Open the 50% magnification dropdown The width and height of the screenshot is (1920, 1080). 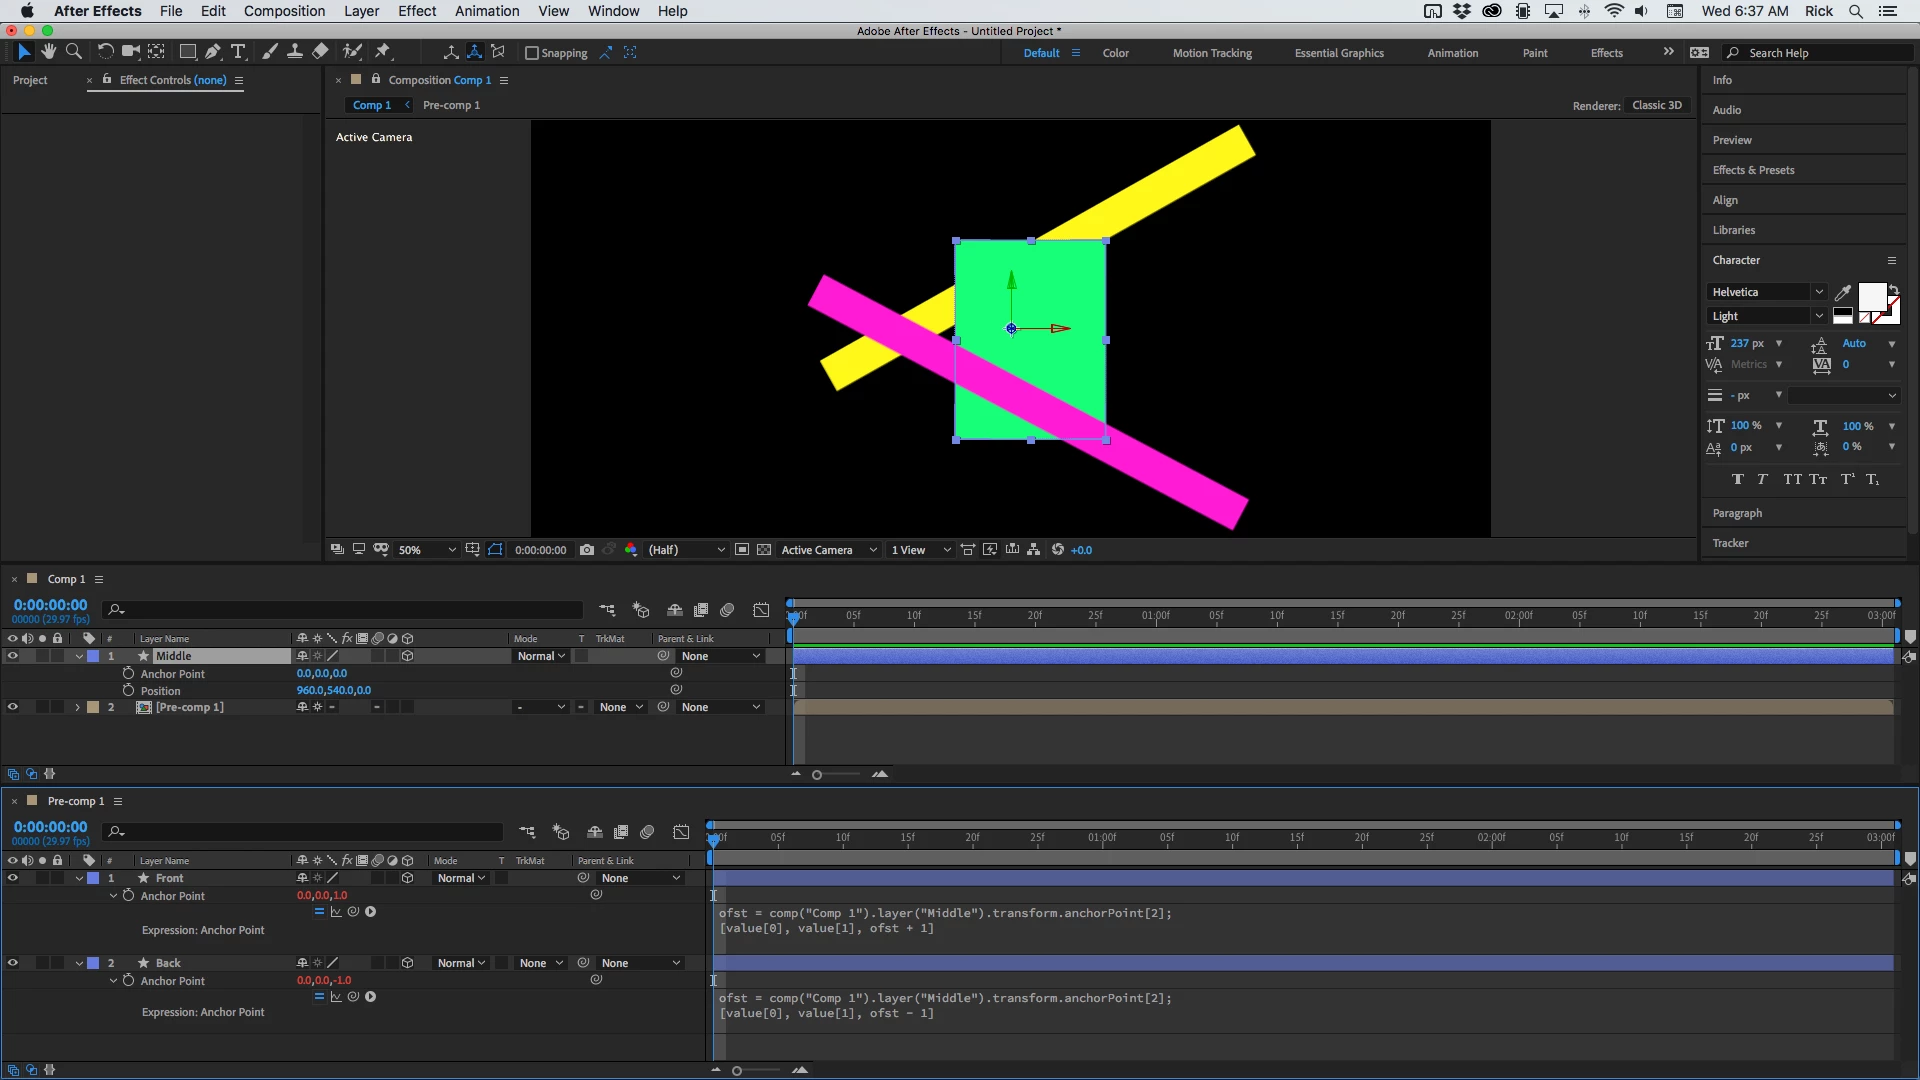[427, 550]
